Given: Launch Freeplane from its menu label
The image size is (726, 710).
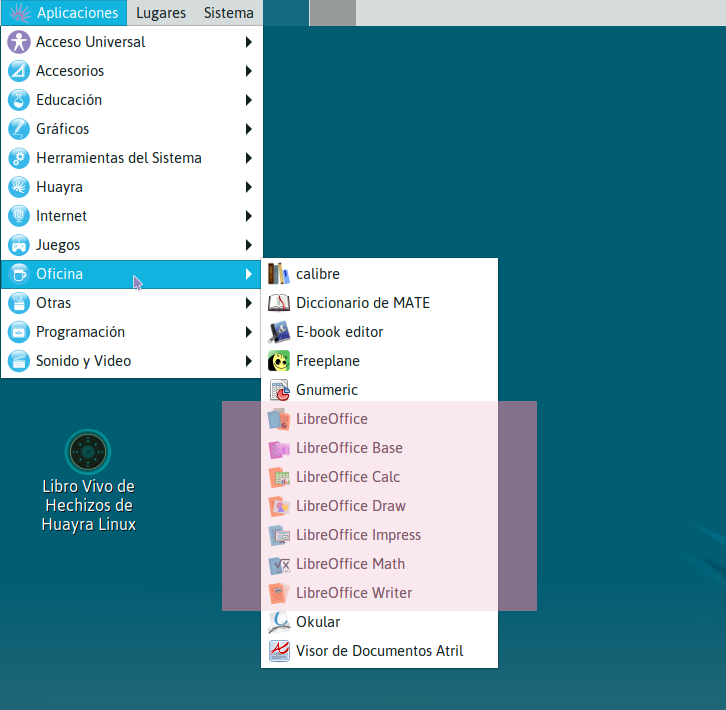Looking at the screenshot, I should [328, 361].
